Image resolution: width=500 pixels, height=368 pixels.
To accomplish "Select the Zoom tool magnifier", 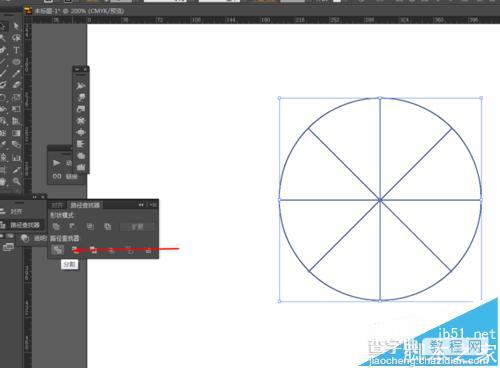I will pyautogui.click(x=16, y=181).
